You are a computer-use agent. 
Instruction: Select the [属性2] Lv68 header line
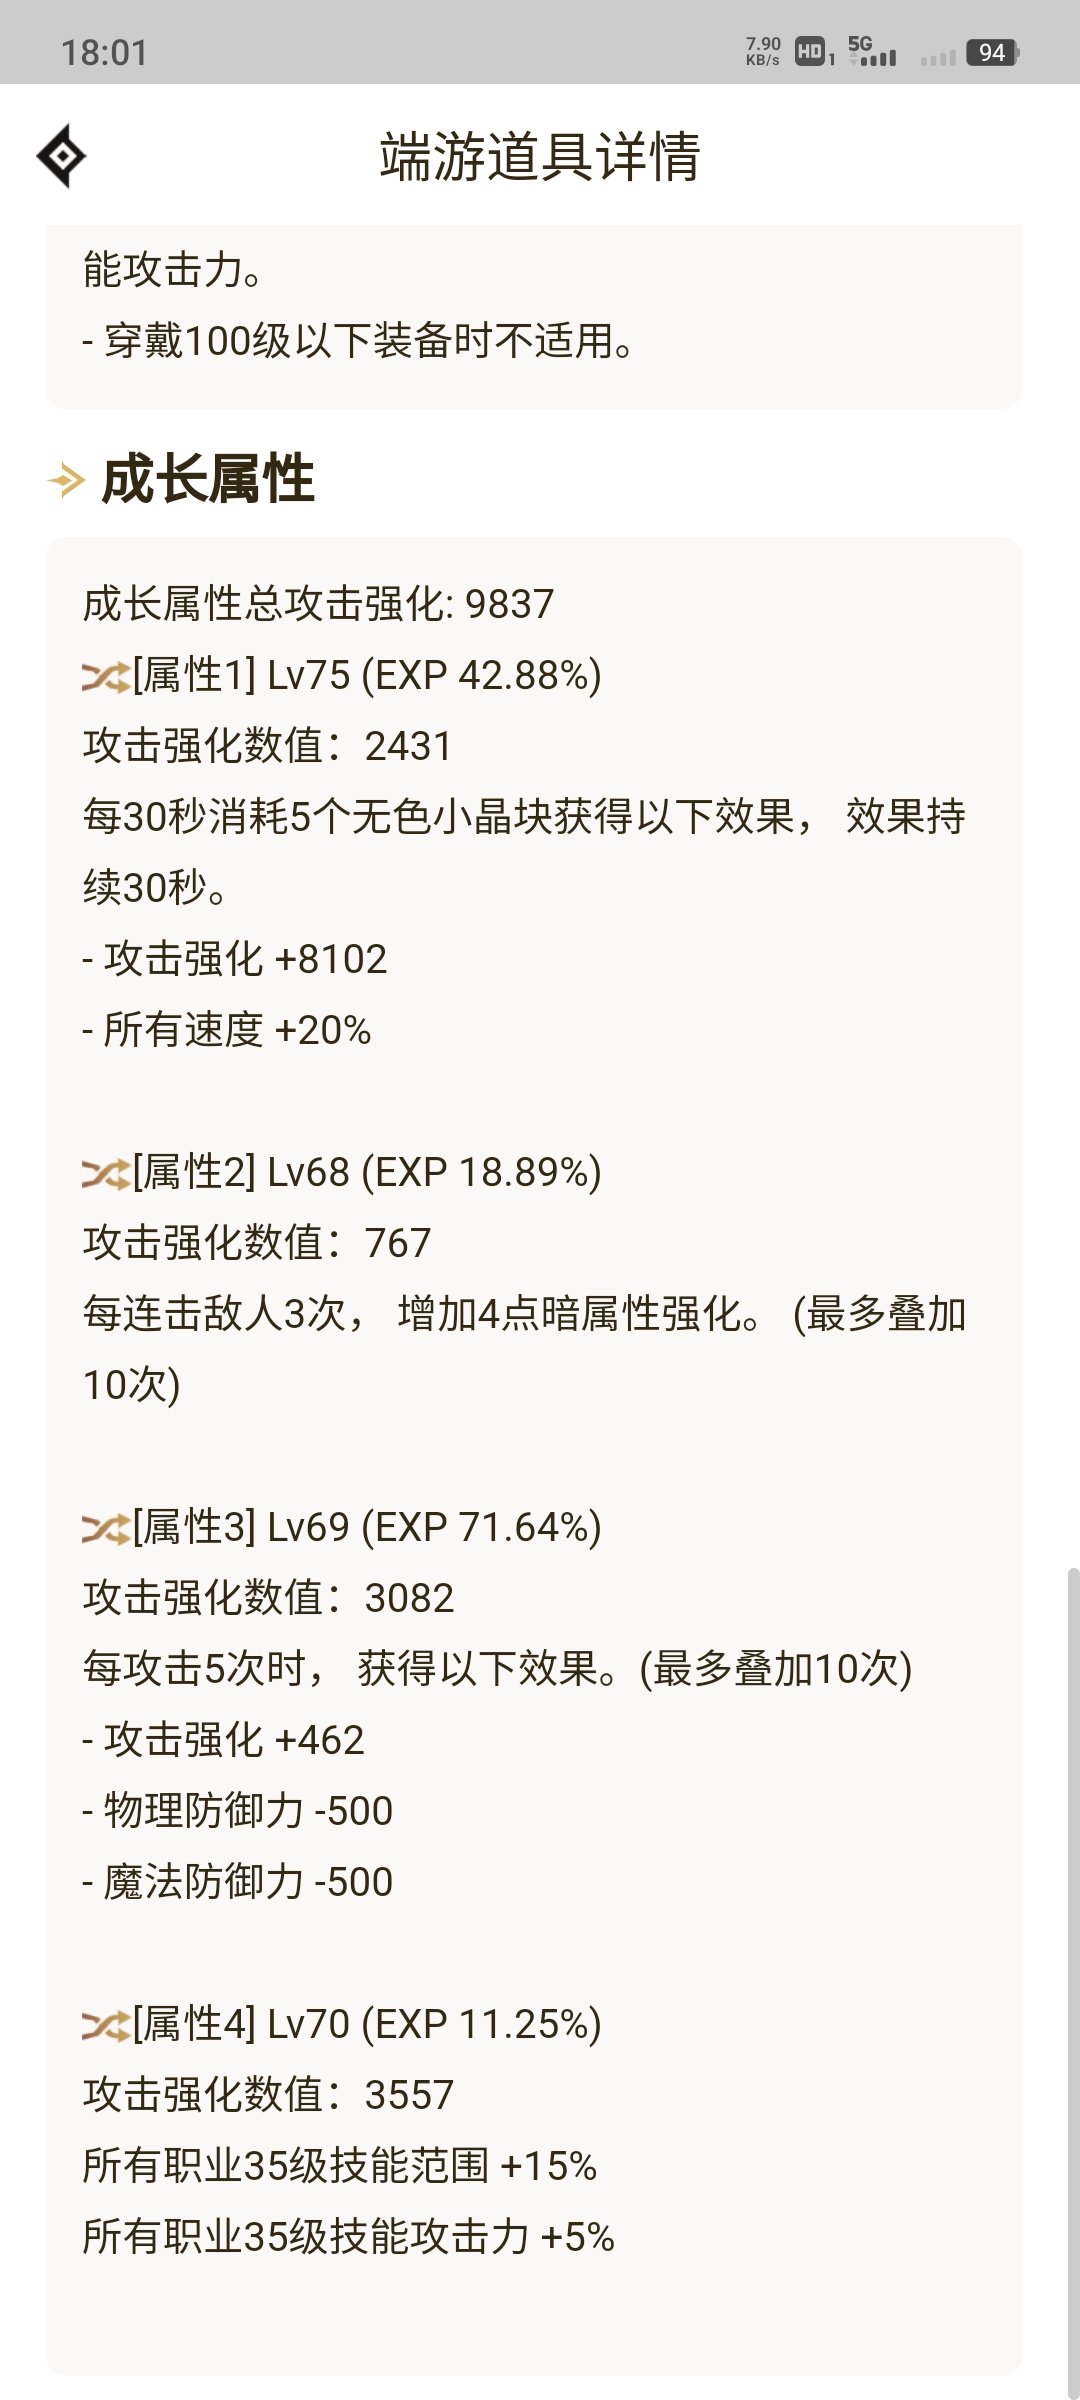342,1173
